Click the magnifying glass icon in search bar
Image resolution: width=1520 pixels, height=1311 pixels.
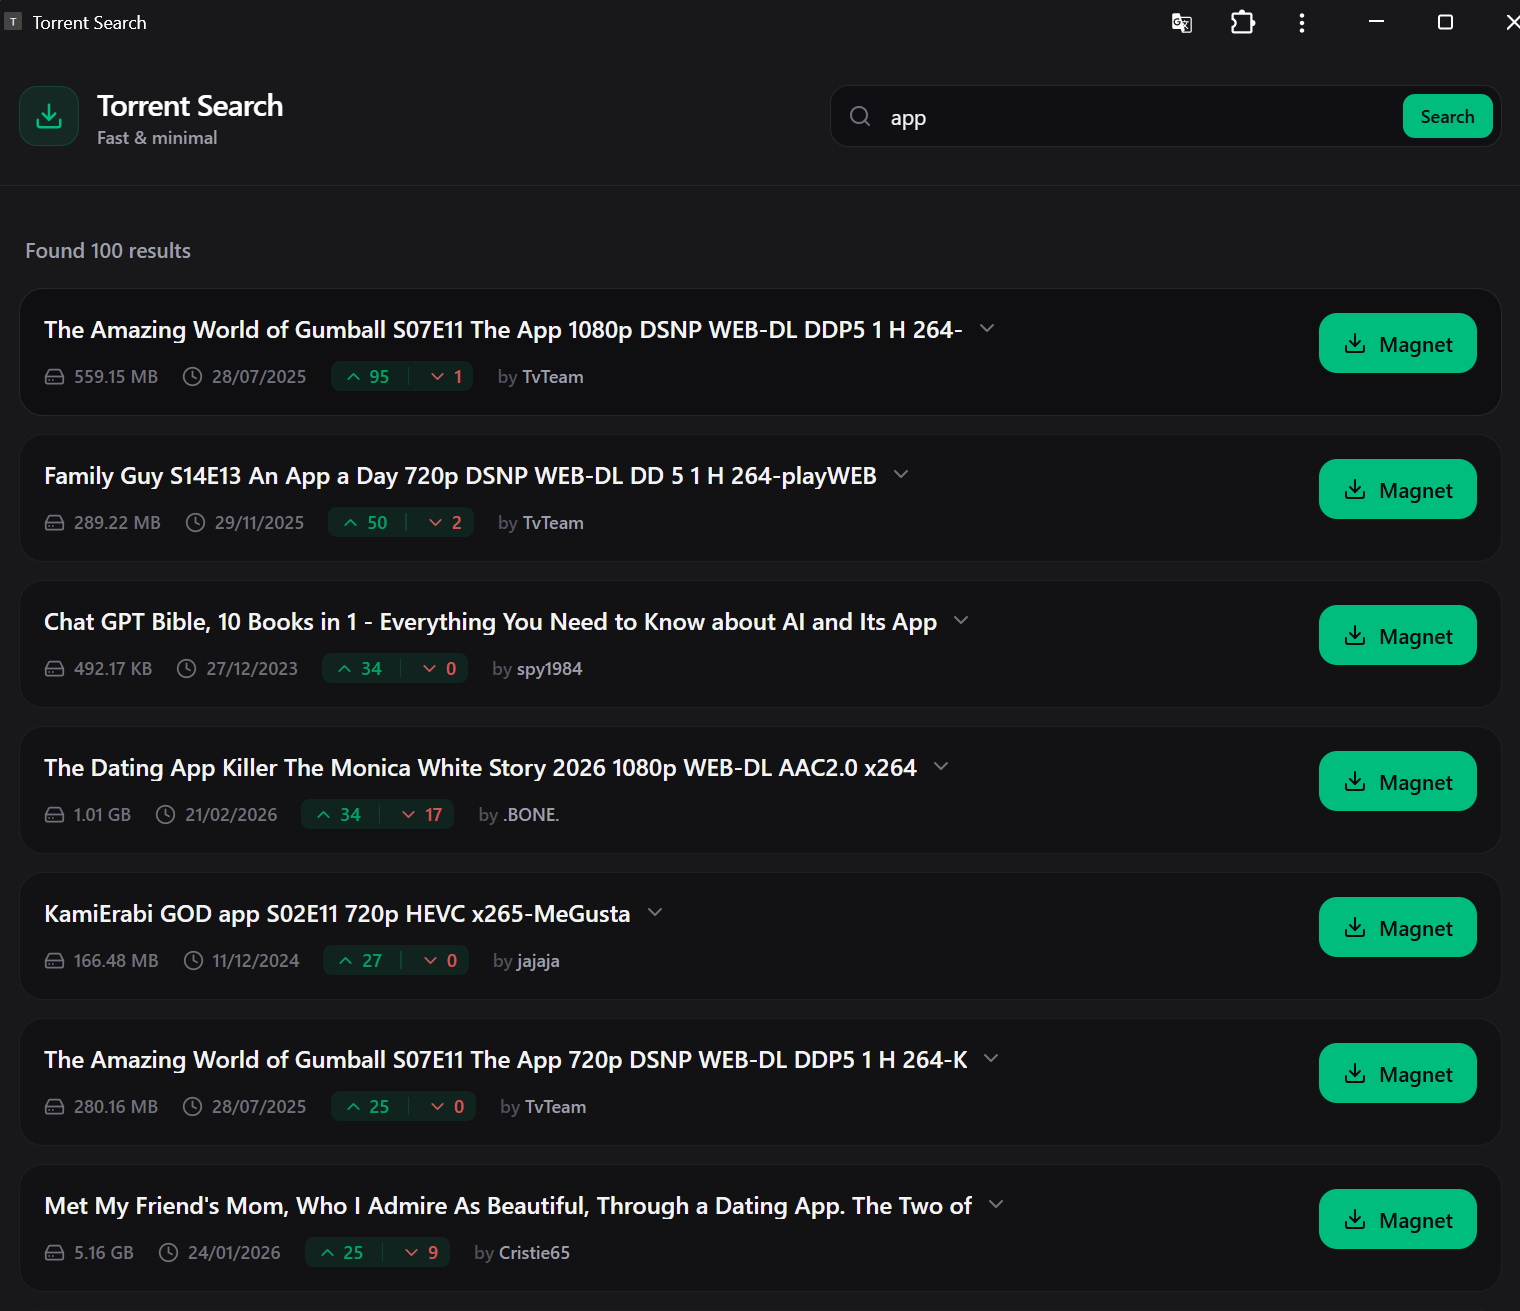click(x=860, y=116)
